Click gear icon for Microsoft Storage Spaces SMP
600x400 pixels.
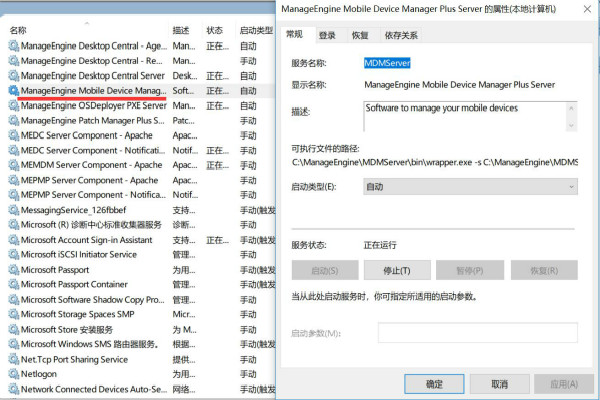point(14,315)
